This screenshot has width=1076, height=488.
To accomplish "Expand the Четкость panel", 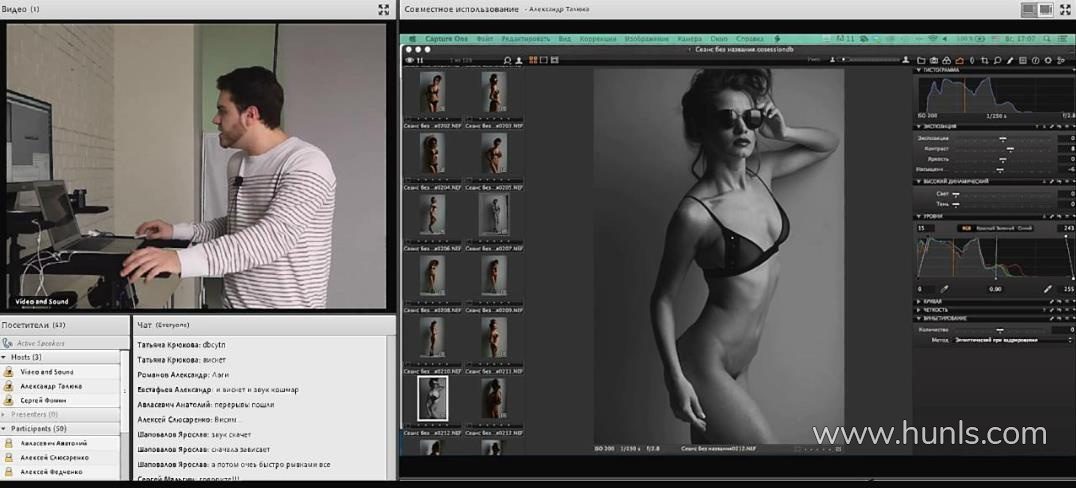I will tap(918, 310).
